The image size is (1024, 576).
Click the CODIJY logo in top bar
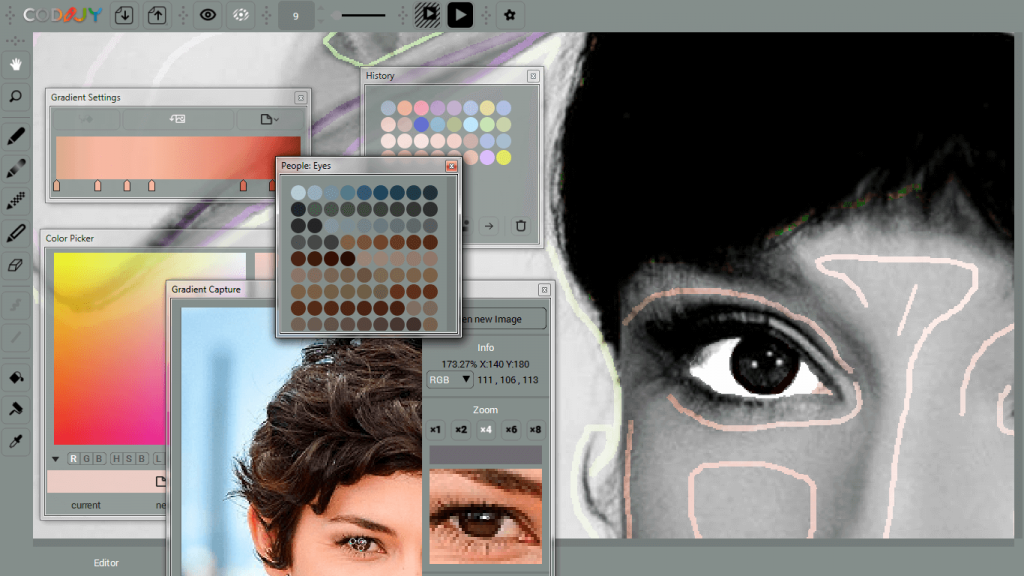coord(62,15)
